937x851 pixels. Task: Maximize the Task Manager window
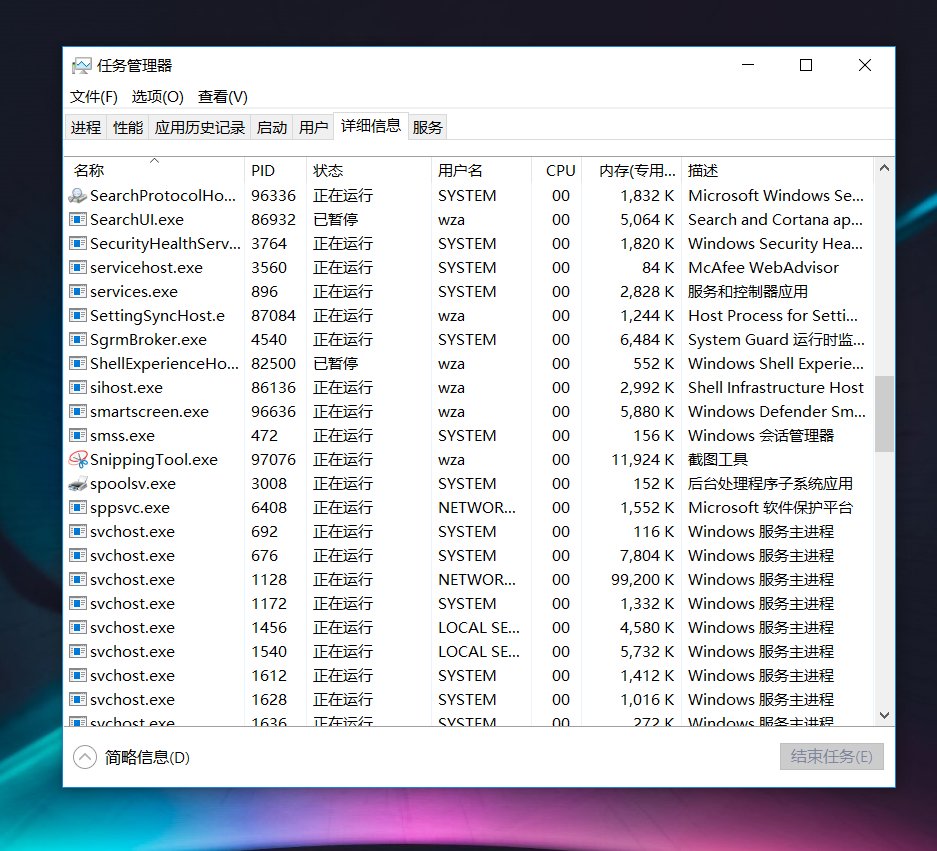tap(806, 65)
